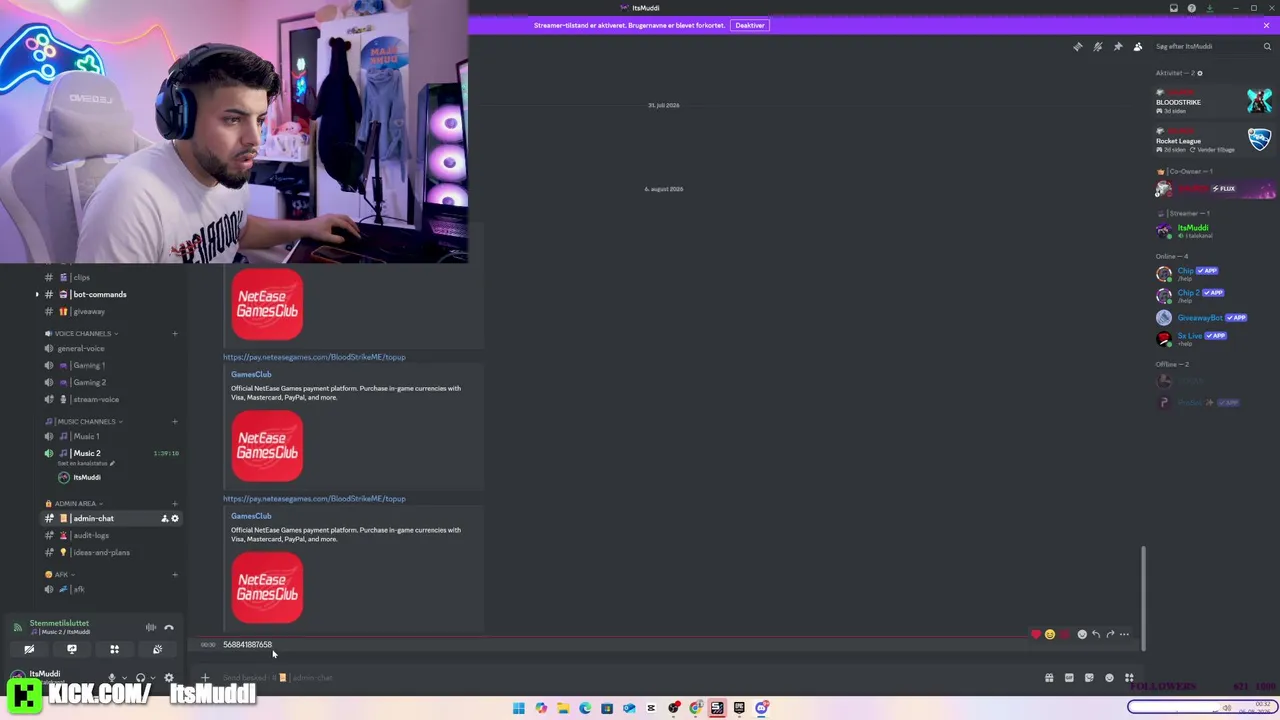Open user settings gear

click(168, 677)
